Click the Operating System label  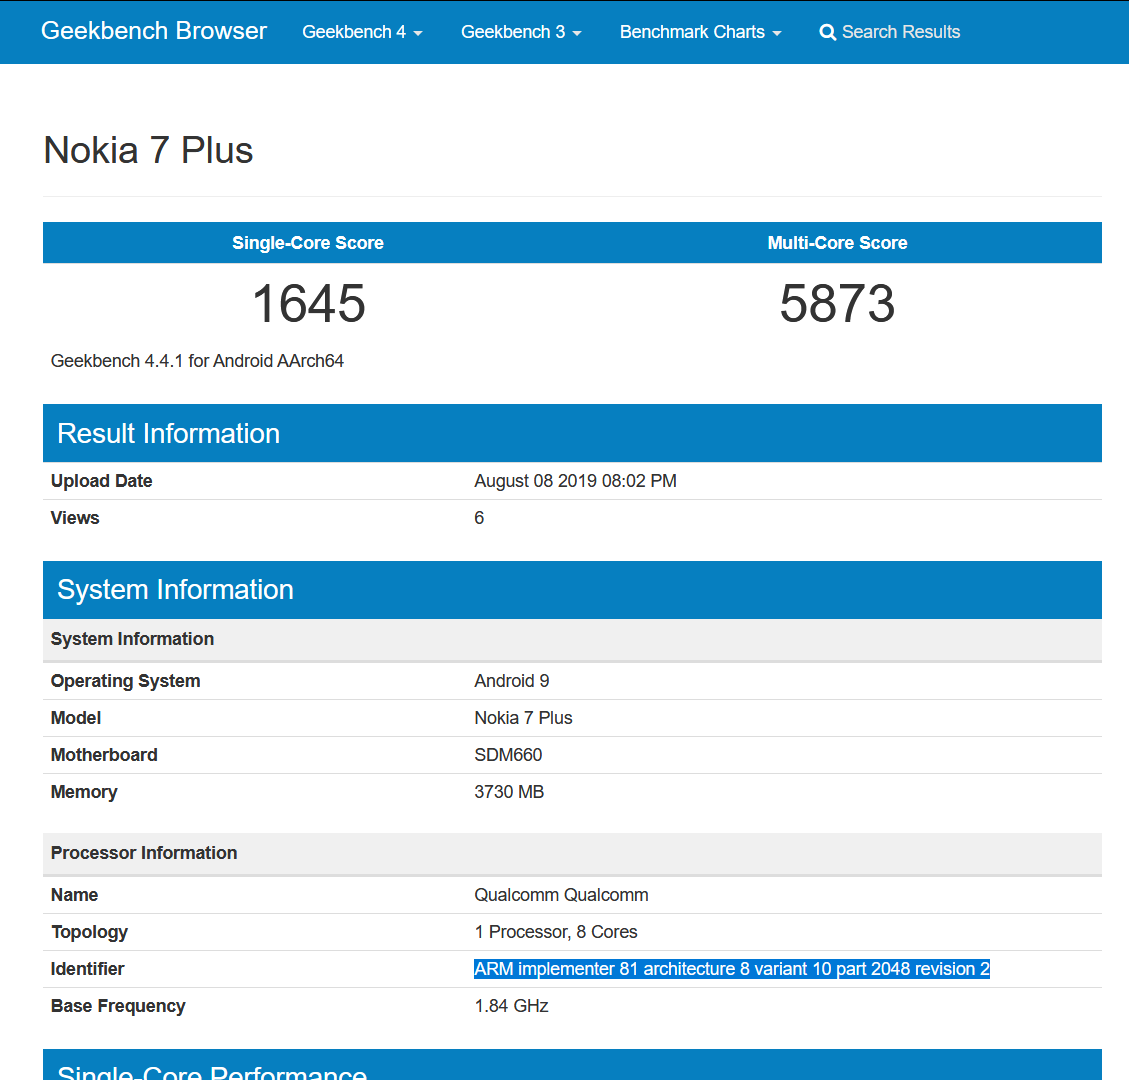coord(125,681)
